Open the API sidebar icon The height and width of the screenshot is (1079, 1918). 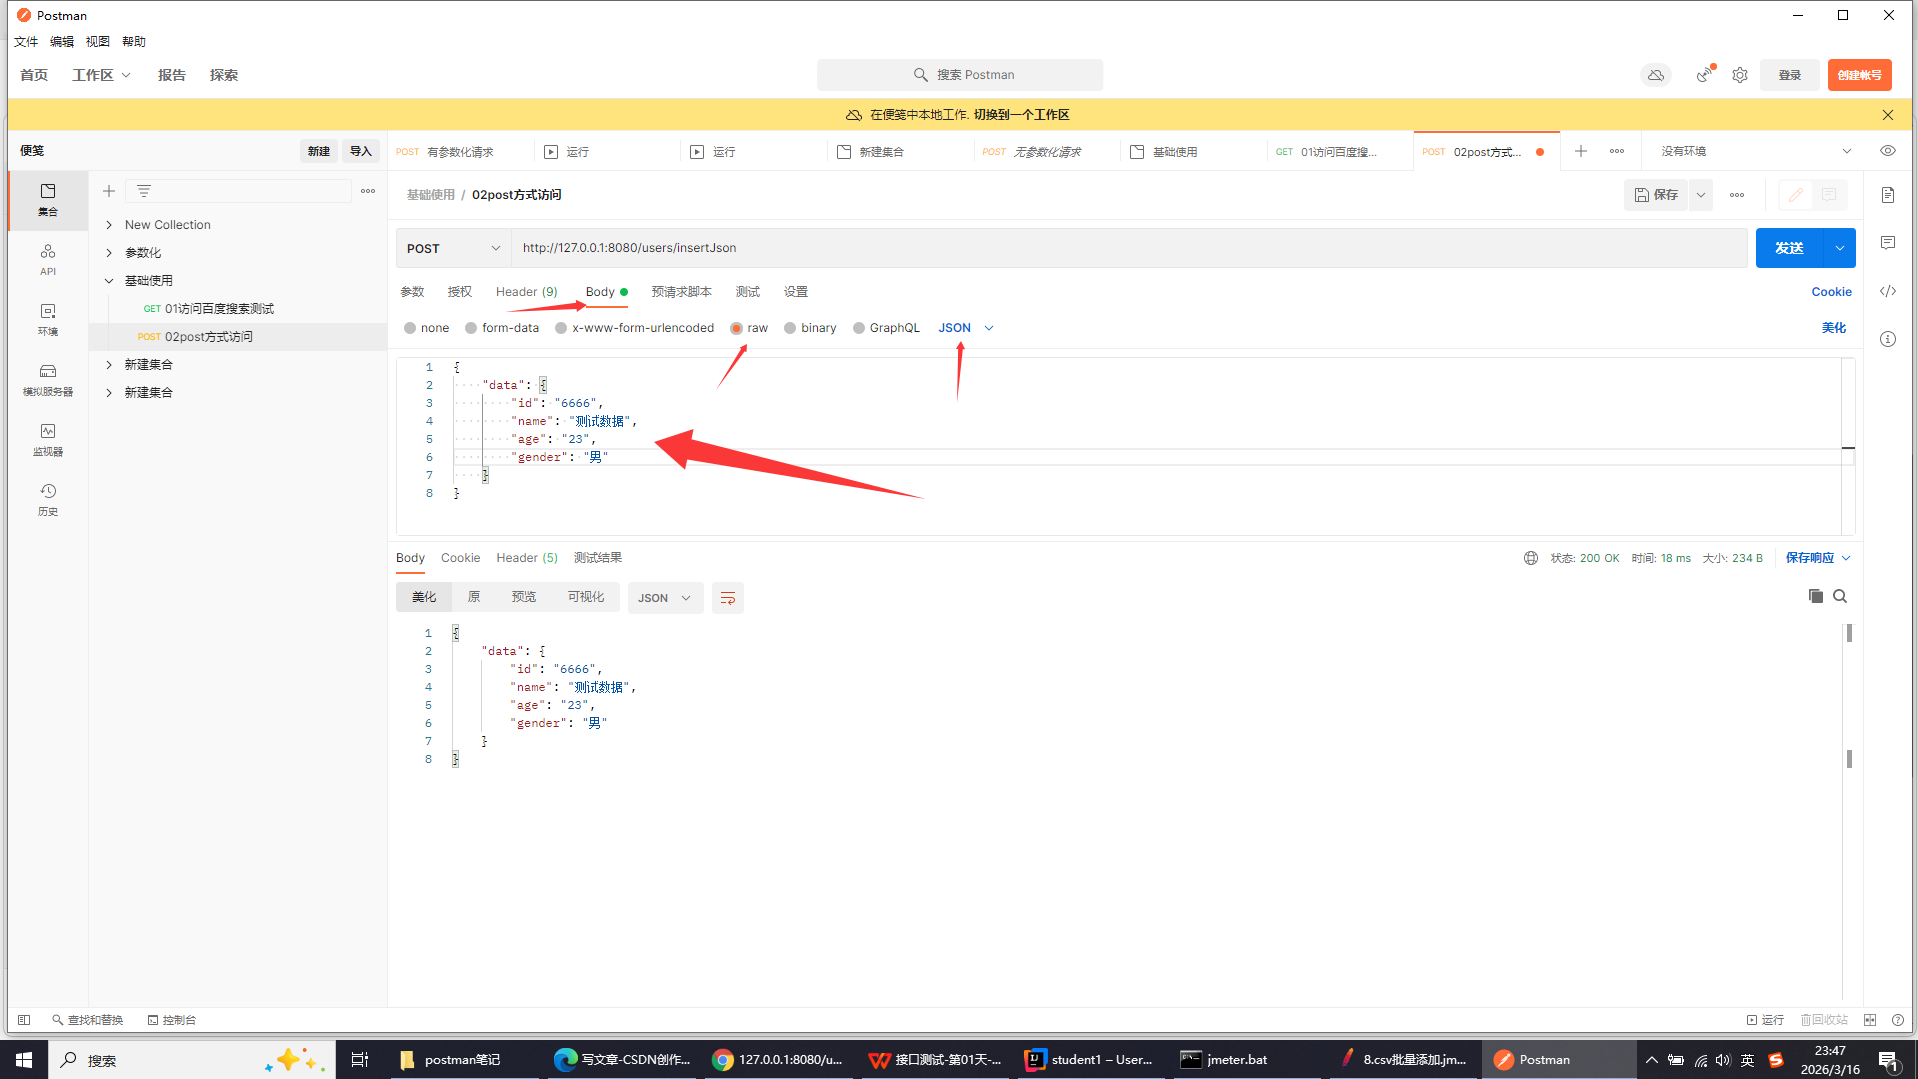pyautogui.click(x=48, y=259)
